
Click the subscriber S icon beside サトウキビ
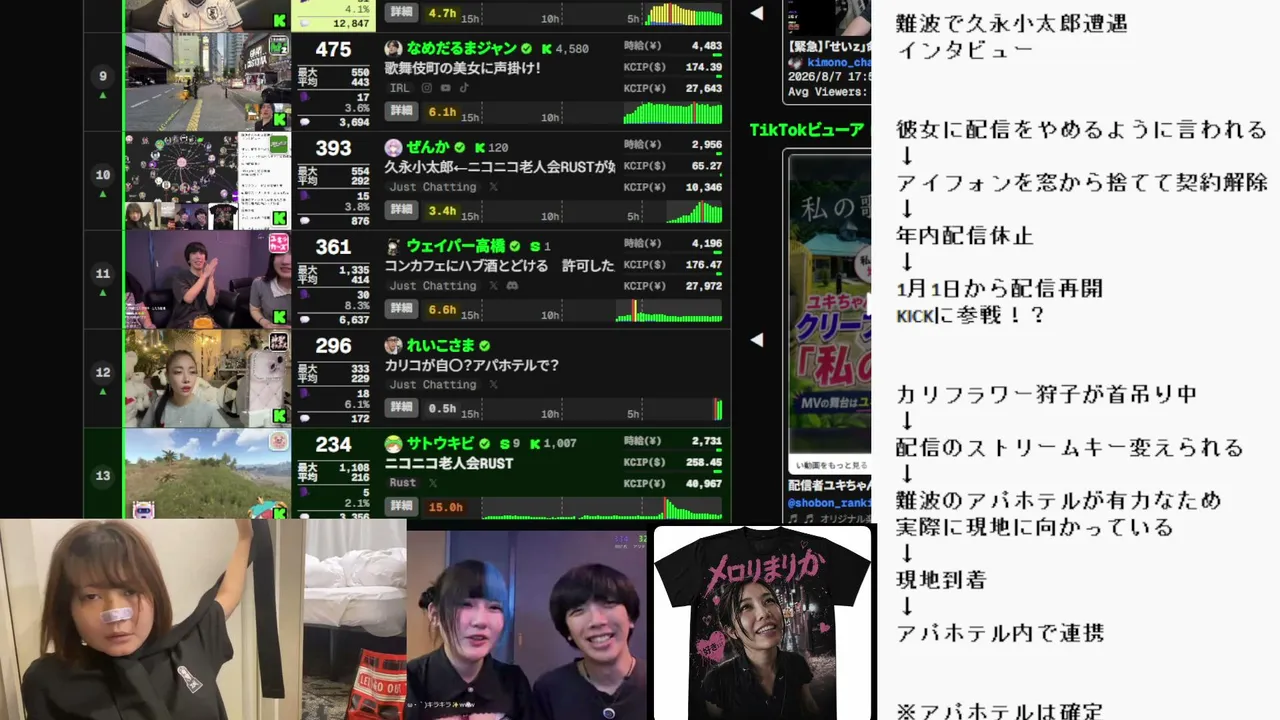505,444
